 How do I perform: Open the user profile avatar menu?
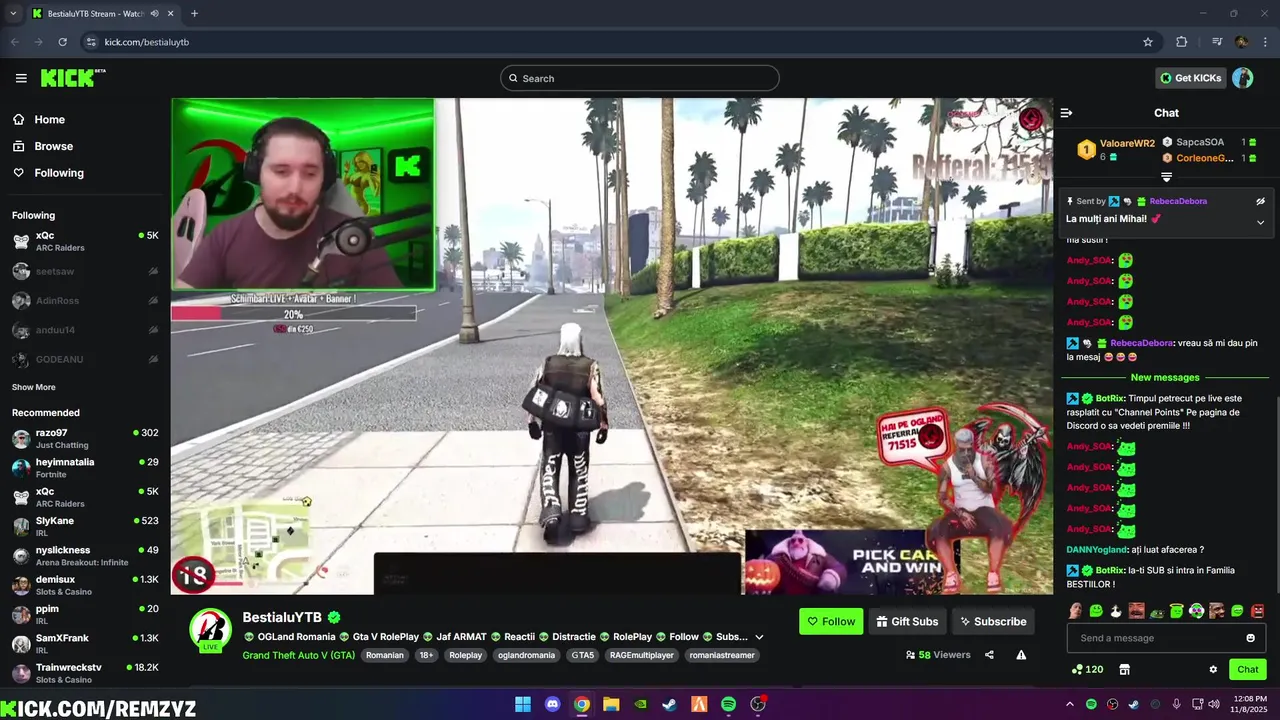[1242, 78]
